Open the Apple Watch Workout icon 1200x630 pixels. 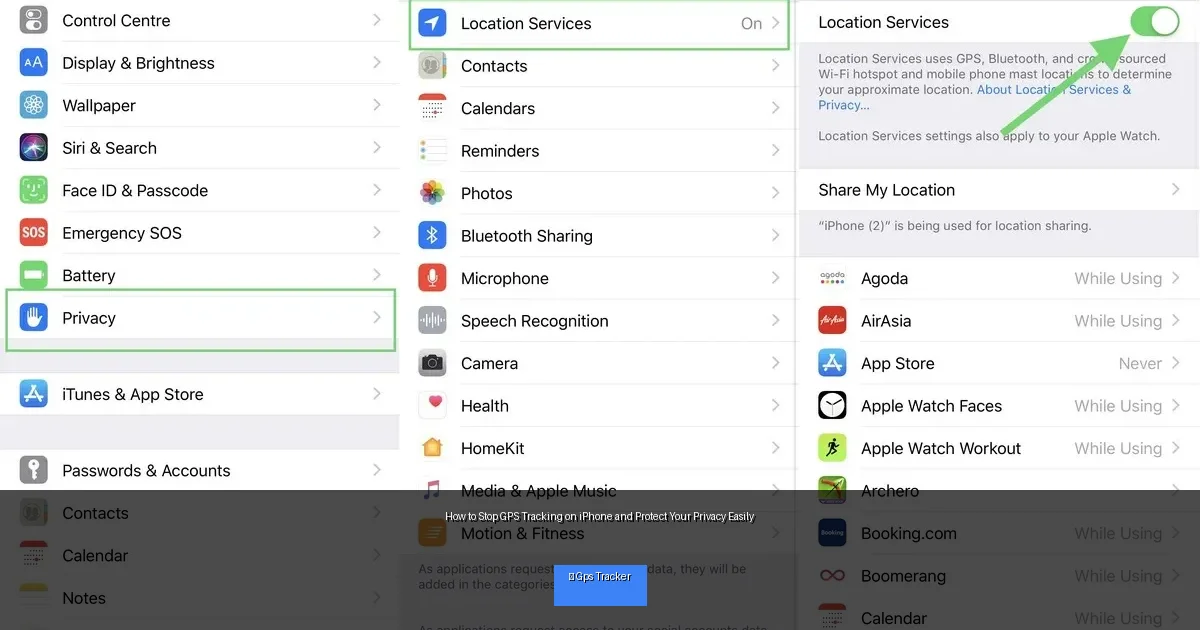click(x=832, y=448)
